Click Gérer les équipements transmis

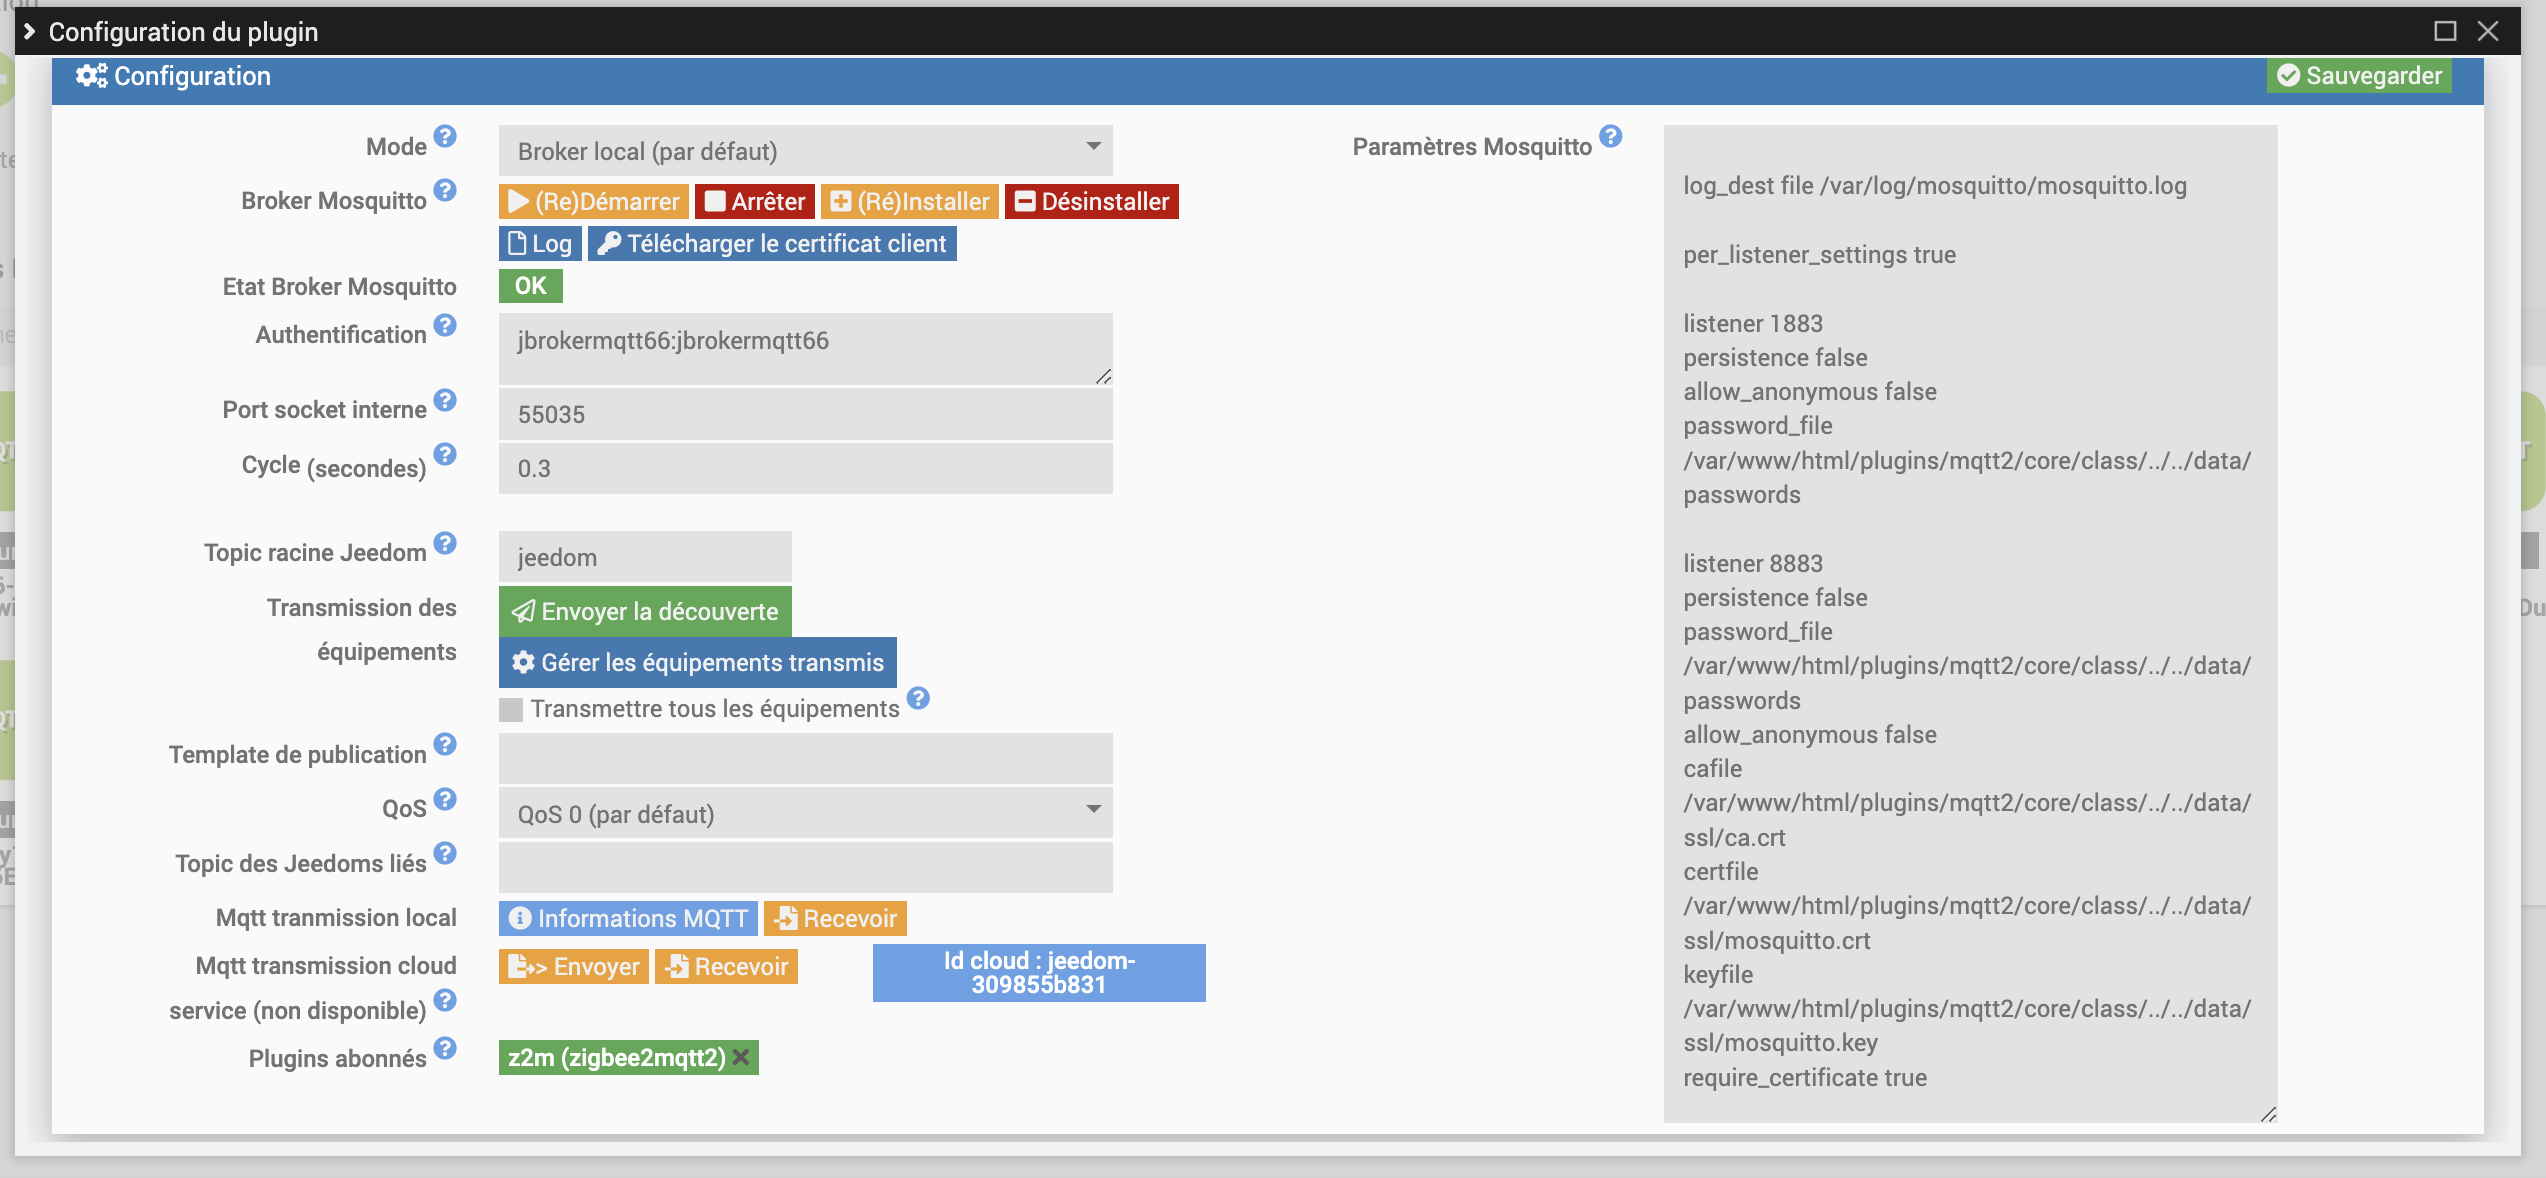697,662
